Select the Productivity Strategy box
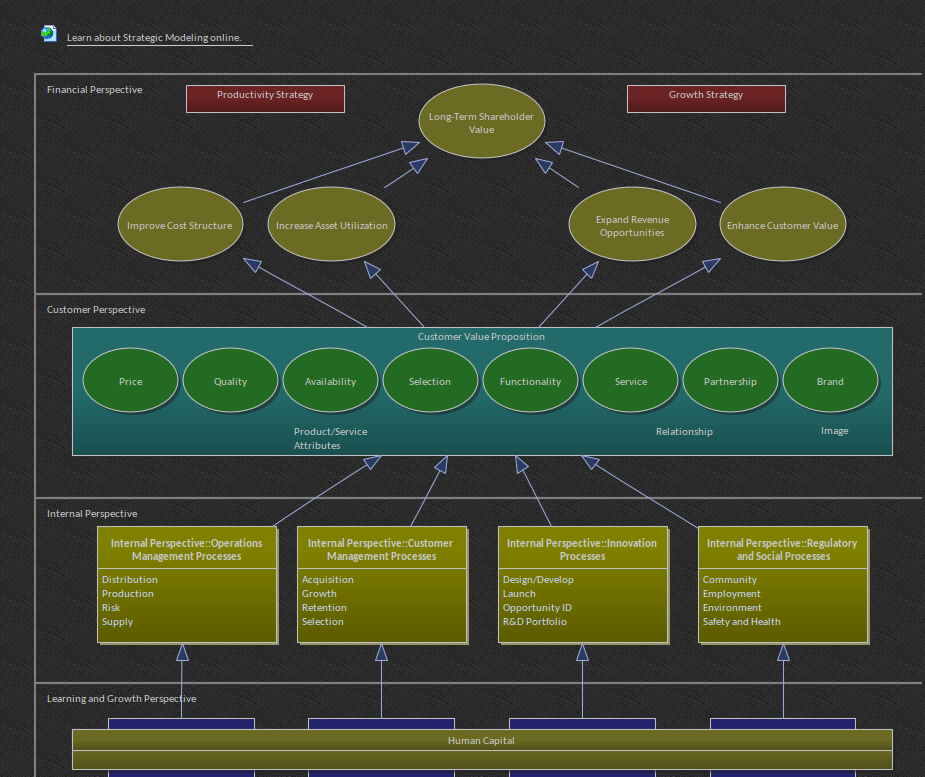This screenshot has width=925, height=777. 265,98
